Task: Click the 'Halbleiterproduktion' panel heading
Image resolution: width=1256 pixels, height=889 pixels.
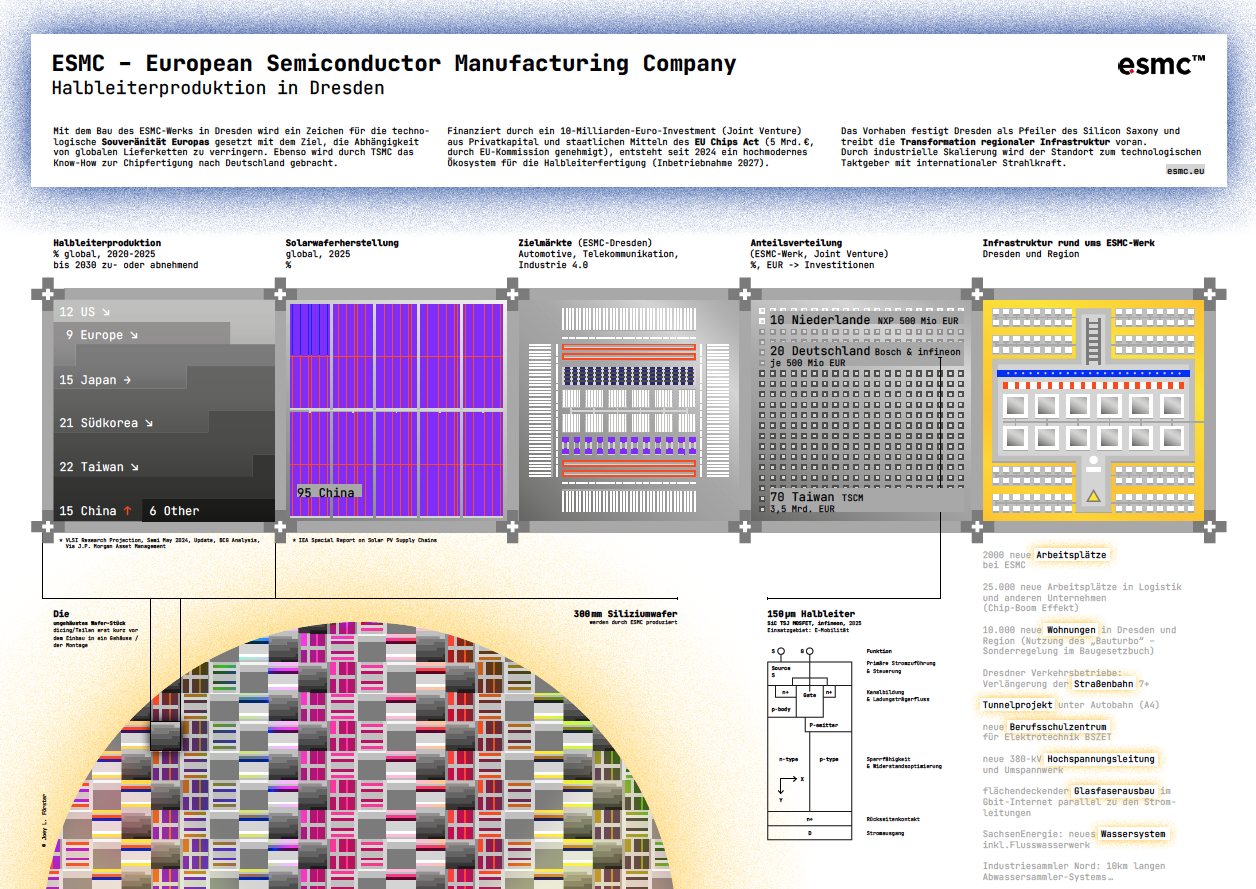Action: coord(107,243)
